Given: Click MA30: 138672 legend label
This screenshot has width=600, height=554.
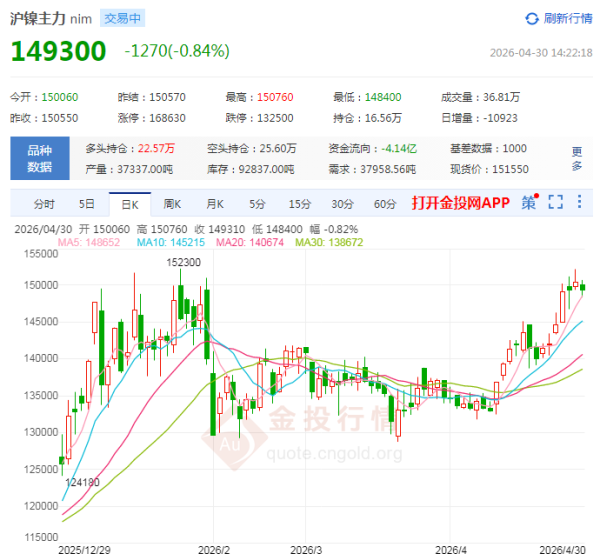Looking at the screenshot, I should (x=329, y=242).
